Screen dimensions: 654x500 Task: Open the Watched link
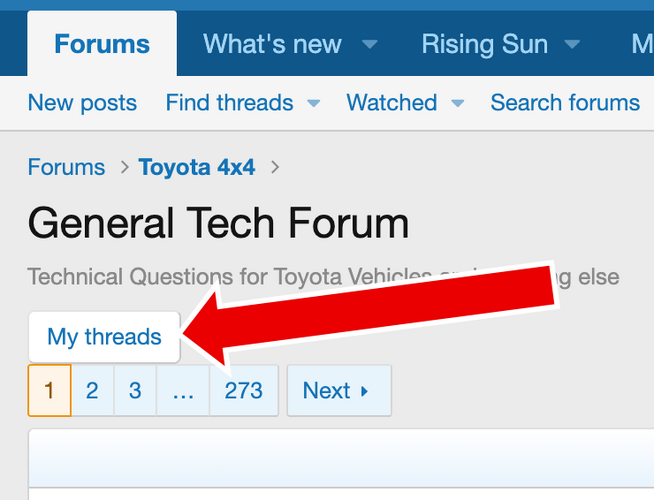[x=391, y=103]
